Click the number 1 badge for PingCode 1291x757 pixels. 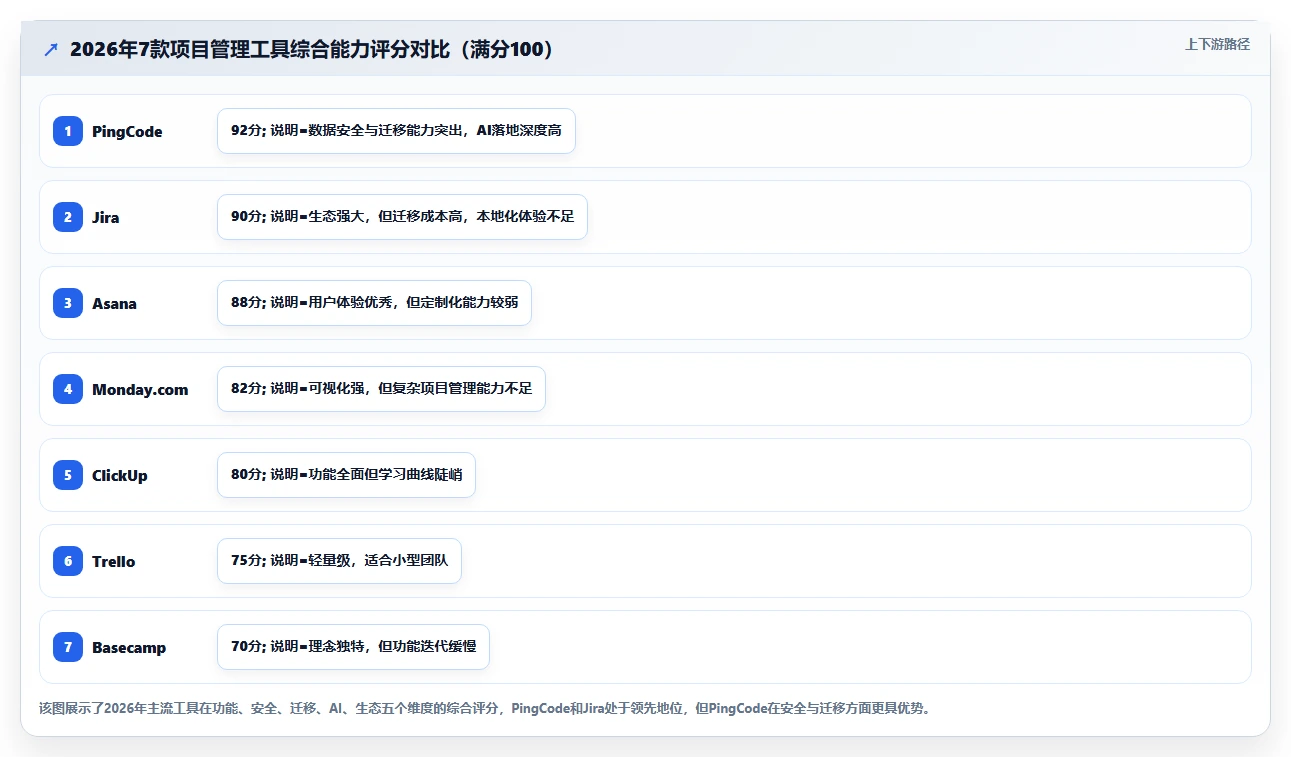[x=68, y=131]
